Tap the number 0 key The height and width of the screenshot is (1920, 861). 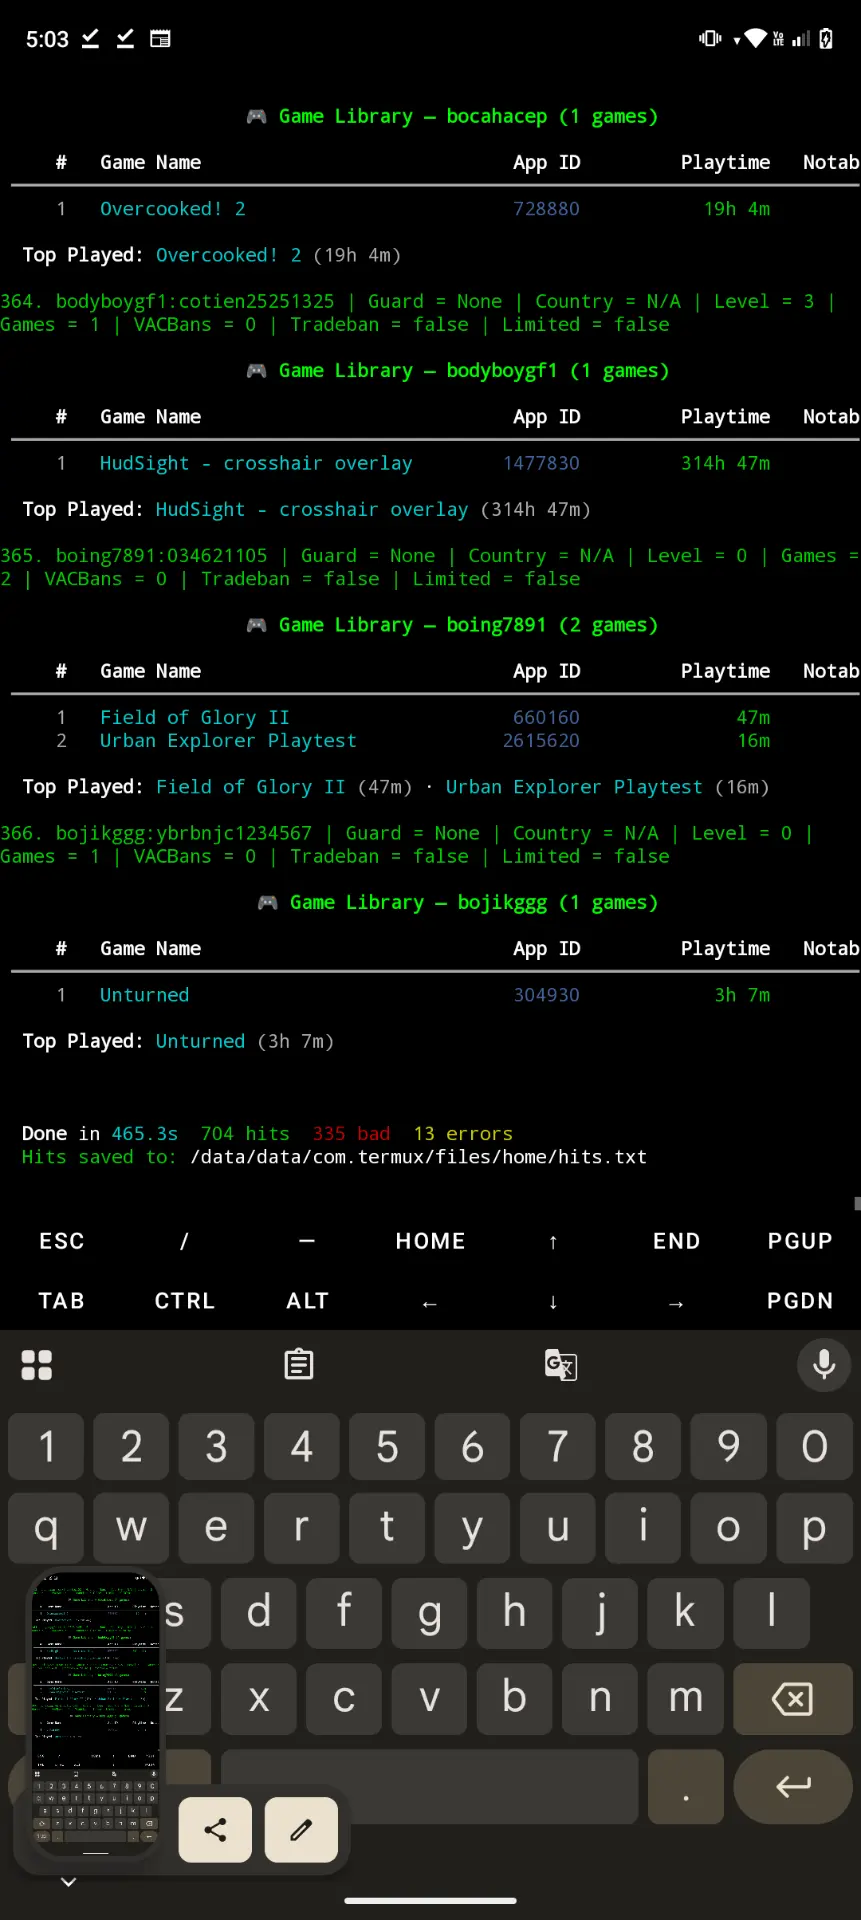click(814, 1446)
